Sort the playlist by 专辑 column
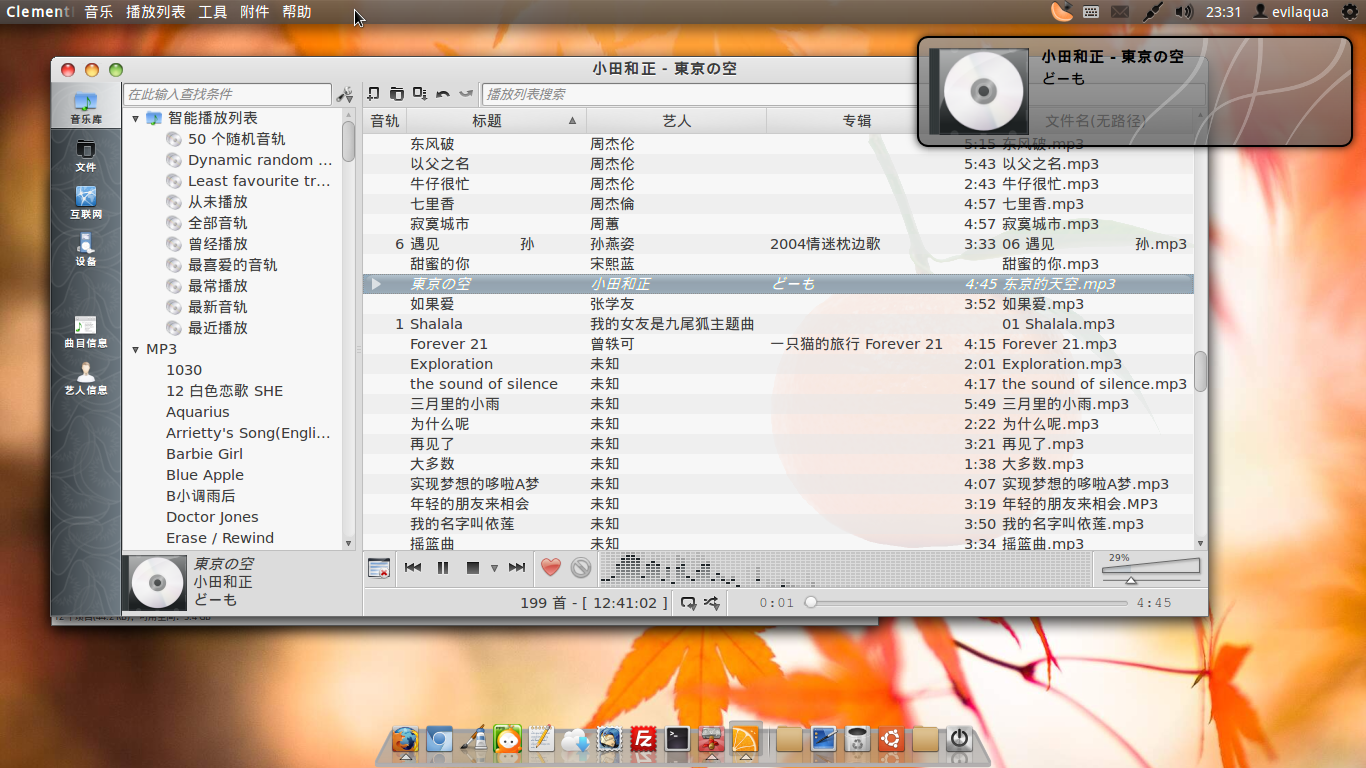This screenshot has height=768, width=1366. click(857, 121)
